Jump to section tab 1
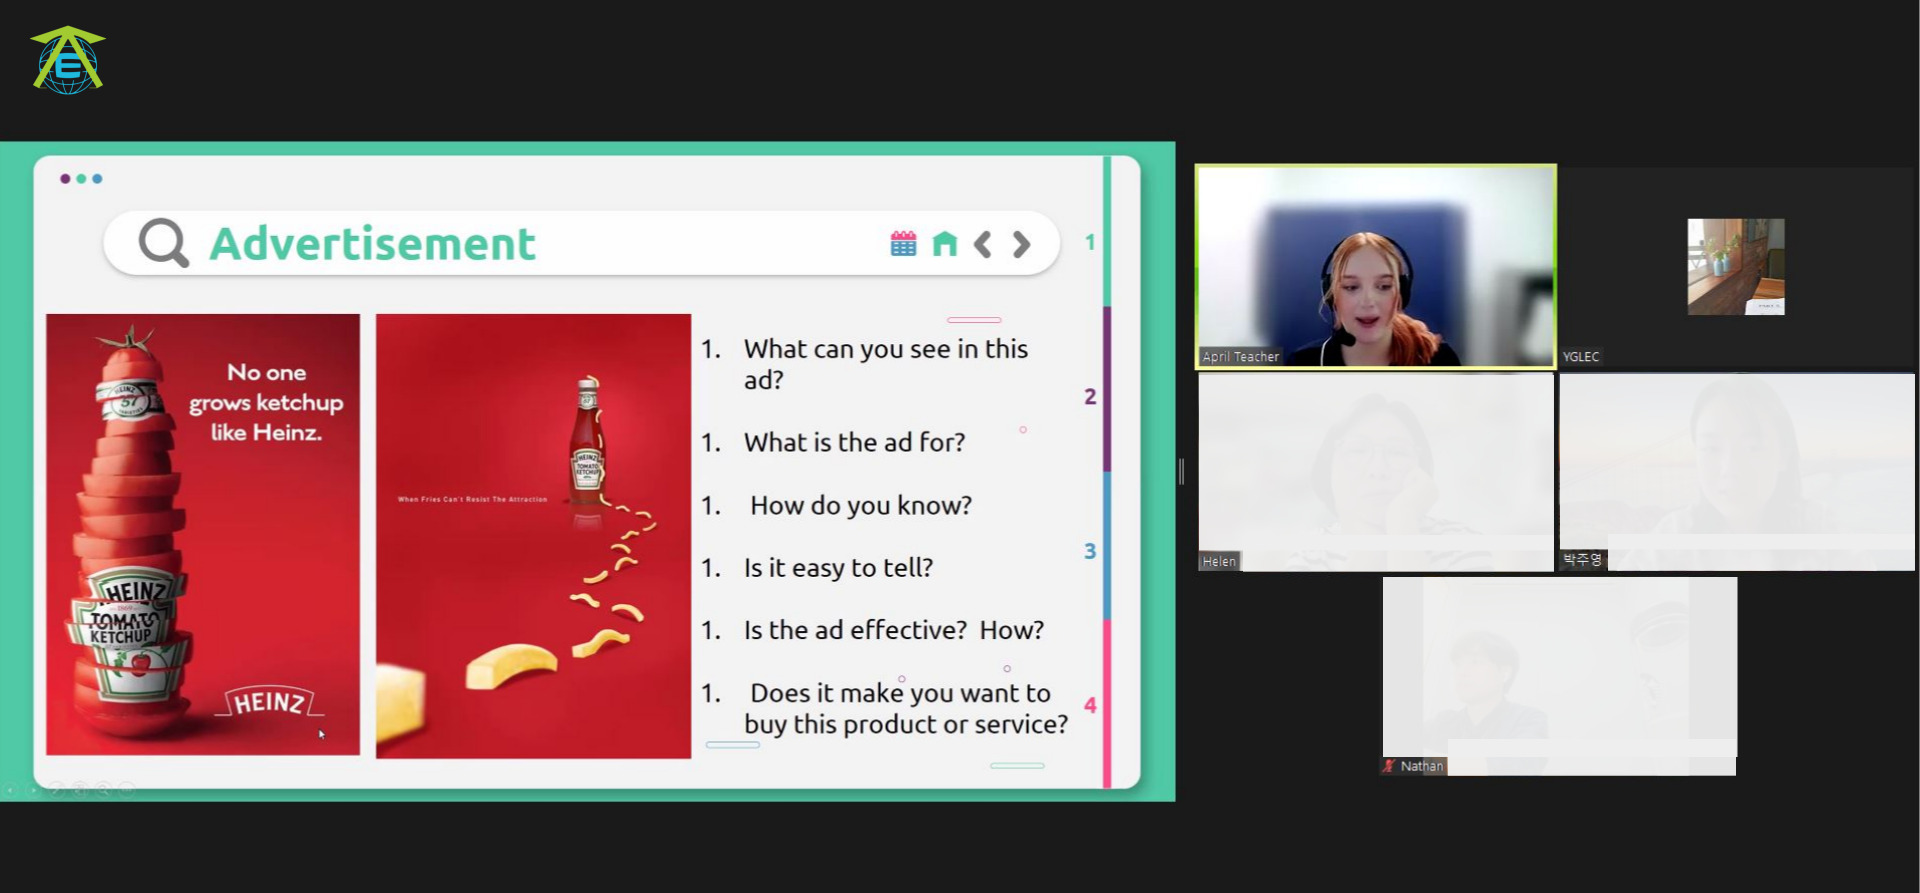Screen dimensions: 1920x893 click(x=1090, y=242)
